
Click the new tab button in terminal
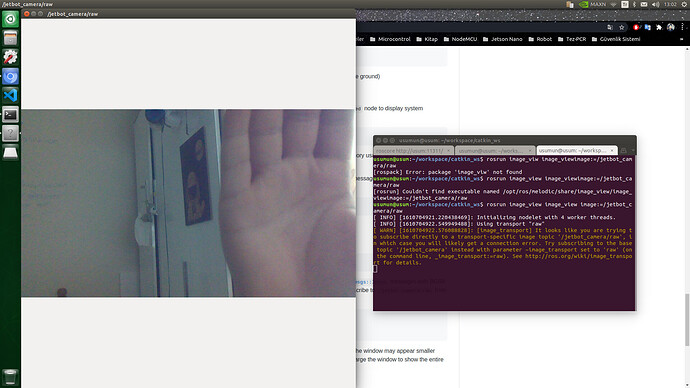pyautogui.click(x=624, y=150)
